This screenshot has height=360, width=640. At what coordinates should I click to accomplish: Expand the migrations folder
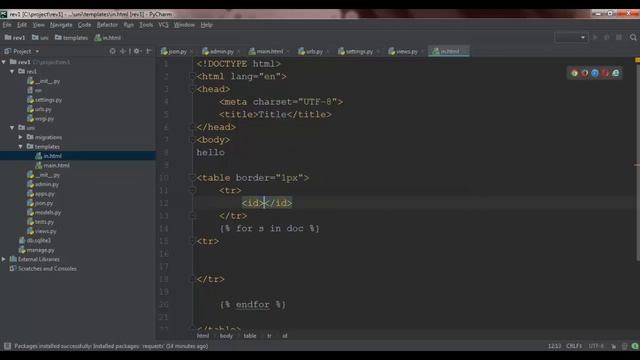click(x=20, y=137)
